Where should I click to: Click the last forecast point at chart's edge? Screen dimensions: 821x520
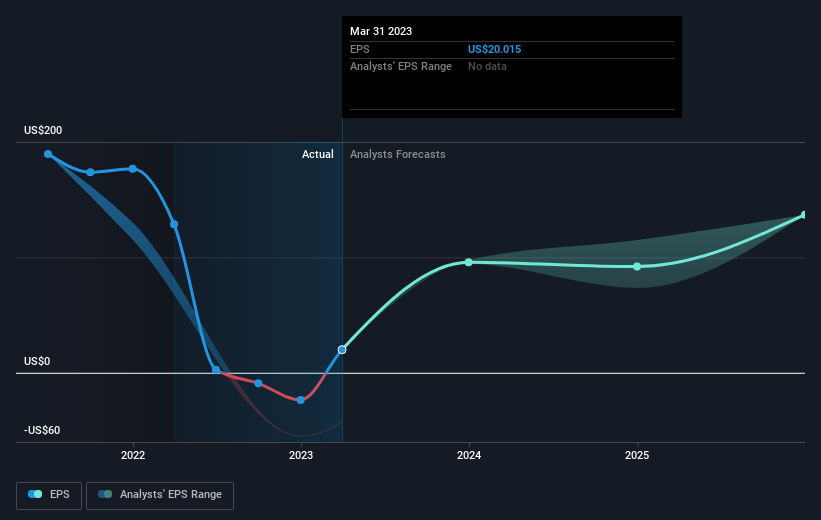coord(804,215)
